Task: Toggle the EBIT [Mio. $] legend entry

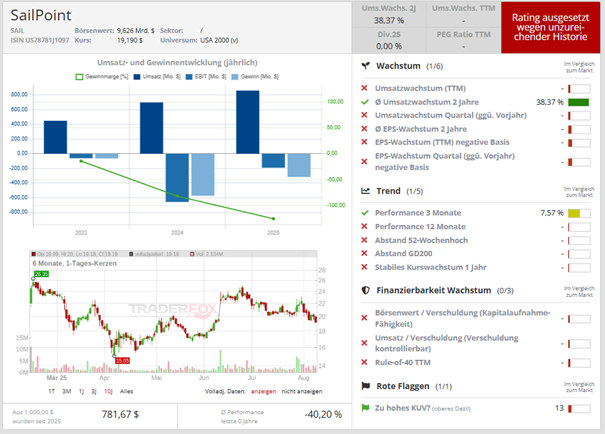Action: pyautogui.click(x=206, y=77)
